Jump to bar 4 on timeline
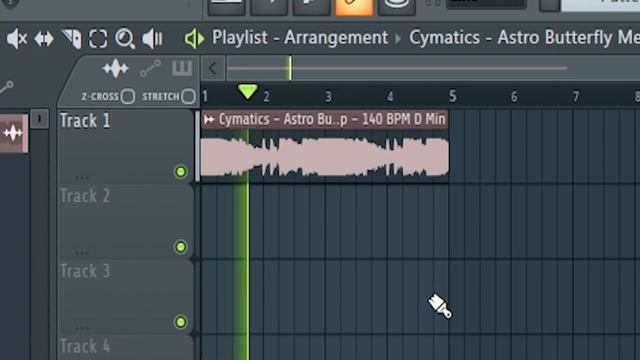The image size is (640, 360). point(390,97)
